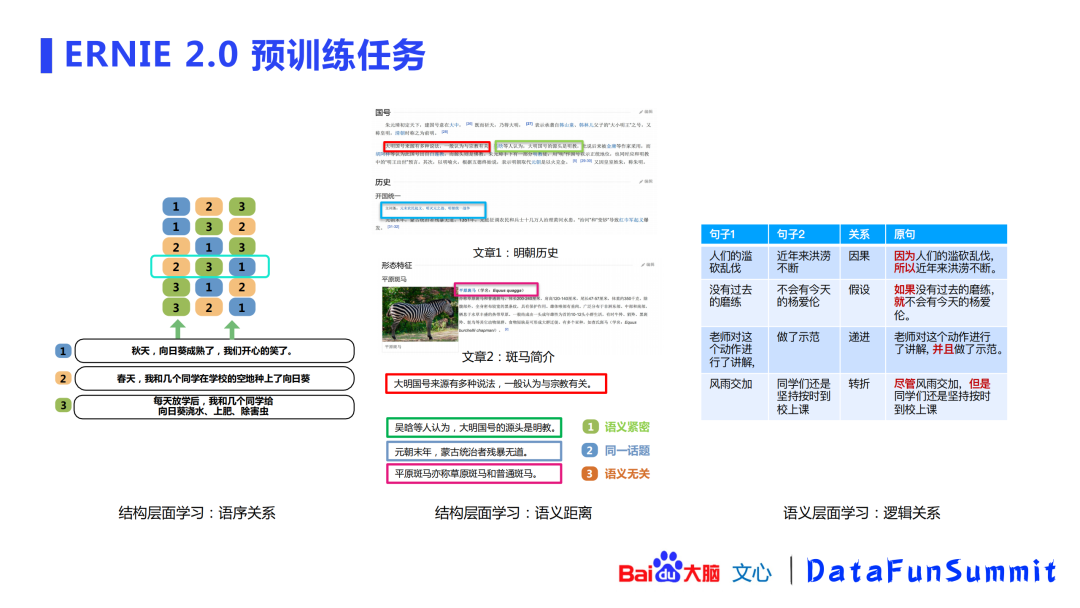
Task: Click the table cell 没有过去的磨练 under 句子1
Action: point(734,302)
